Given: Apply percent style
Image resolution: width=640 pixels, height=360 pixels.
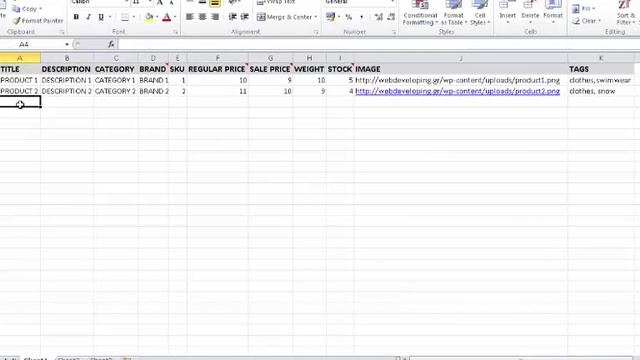Looking at the screenshot, I should [349, 17].
